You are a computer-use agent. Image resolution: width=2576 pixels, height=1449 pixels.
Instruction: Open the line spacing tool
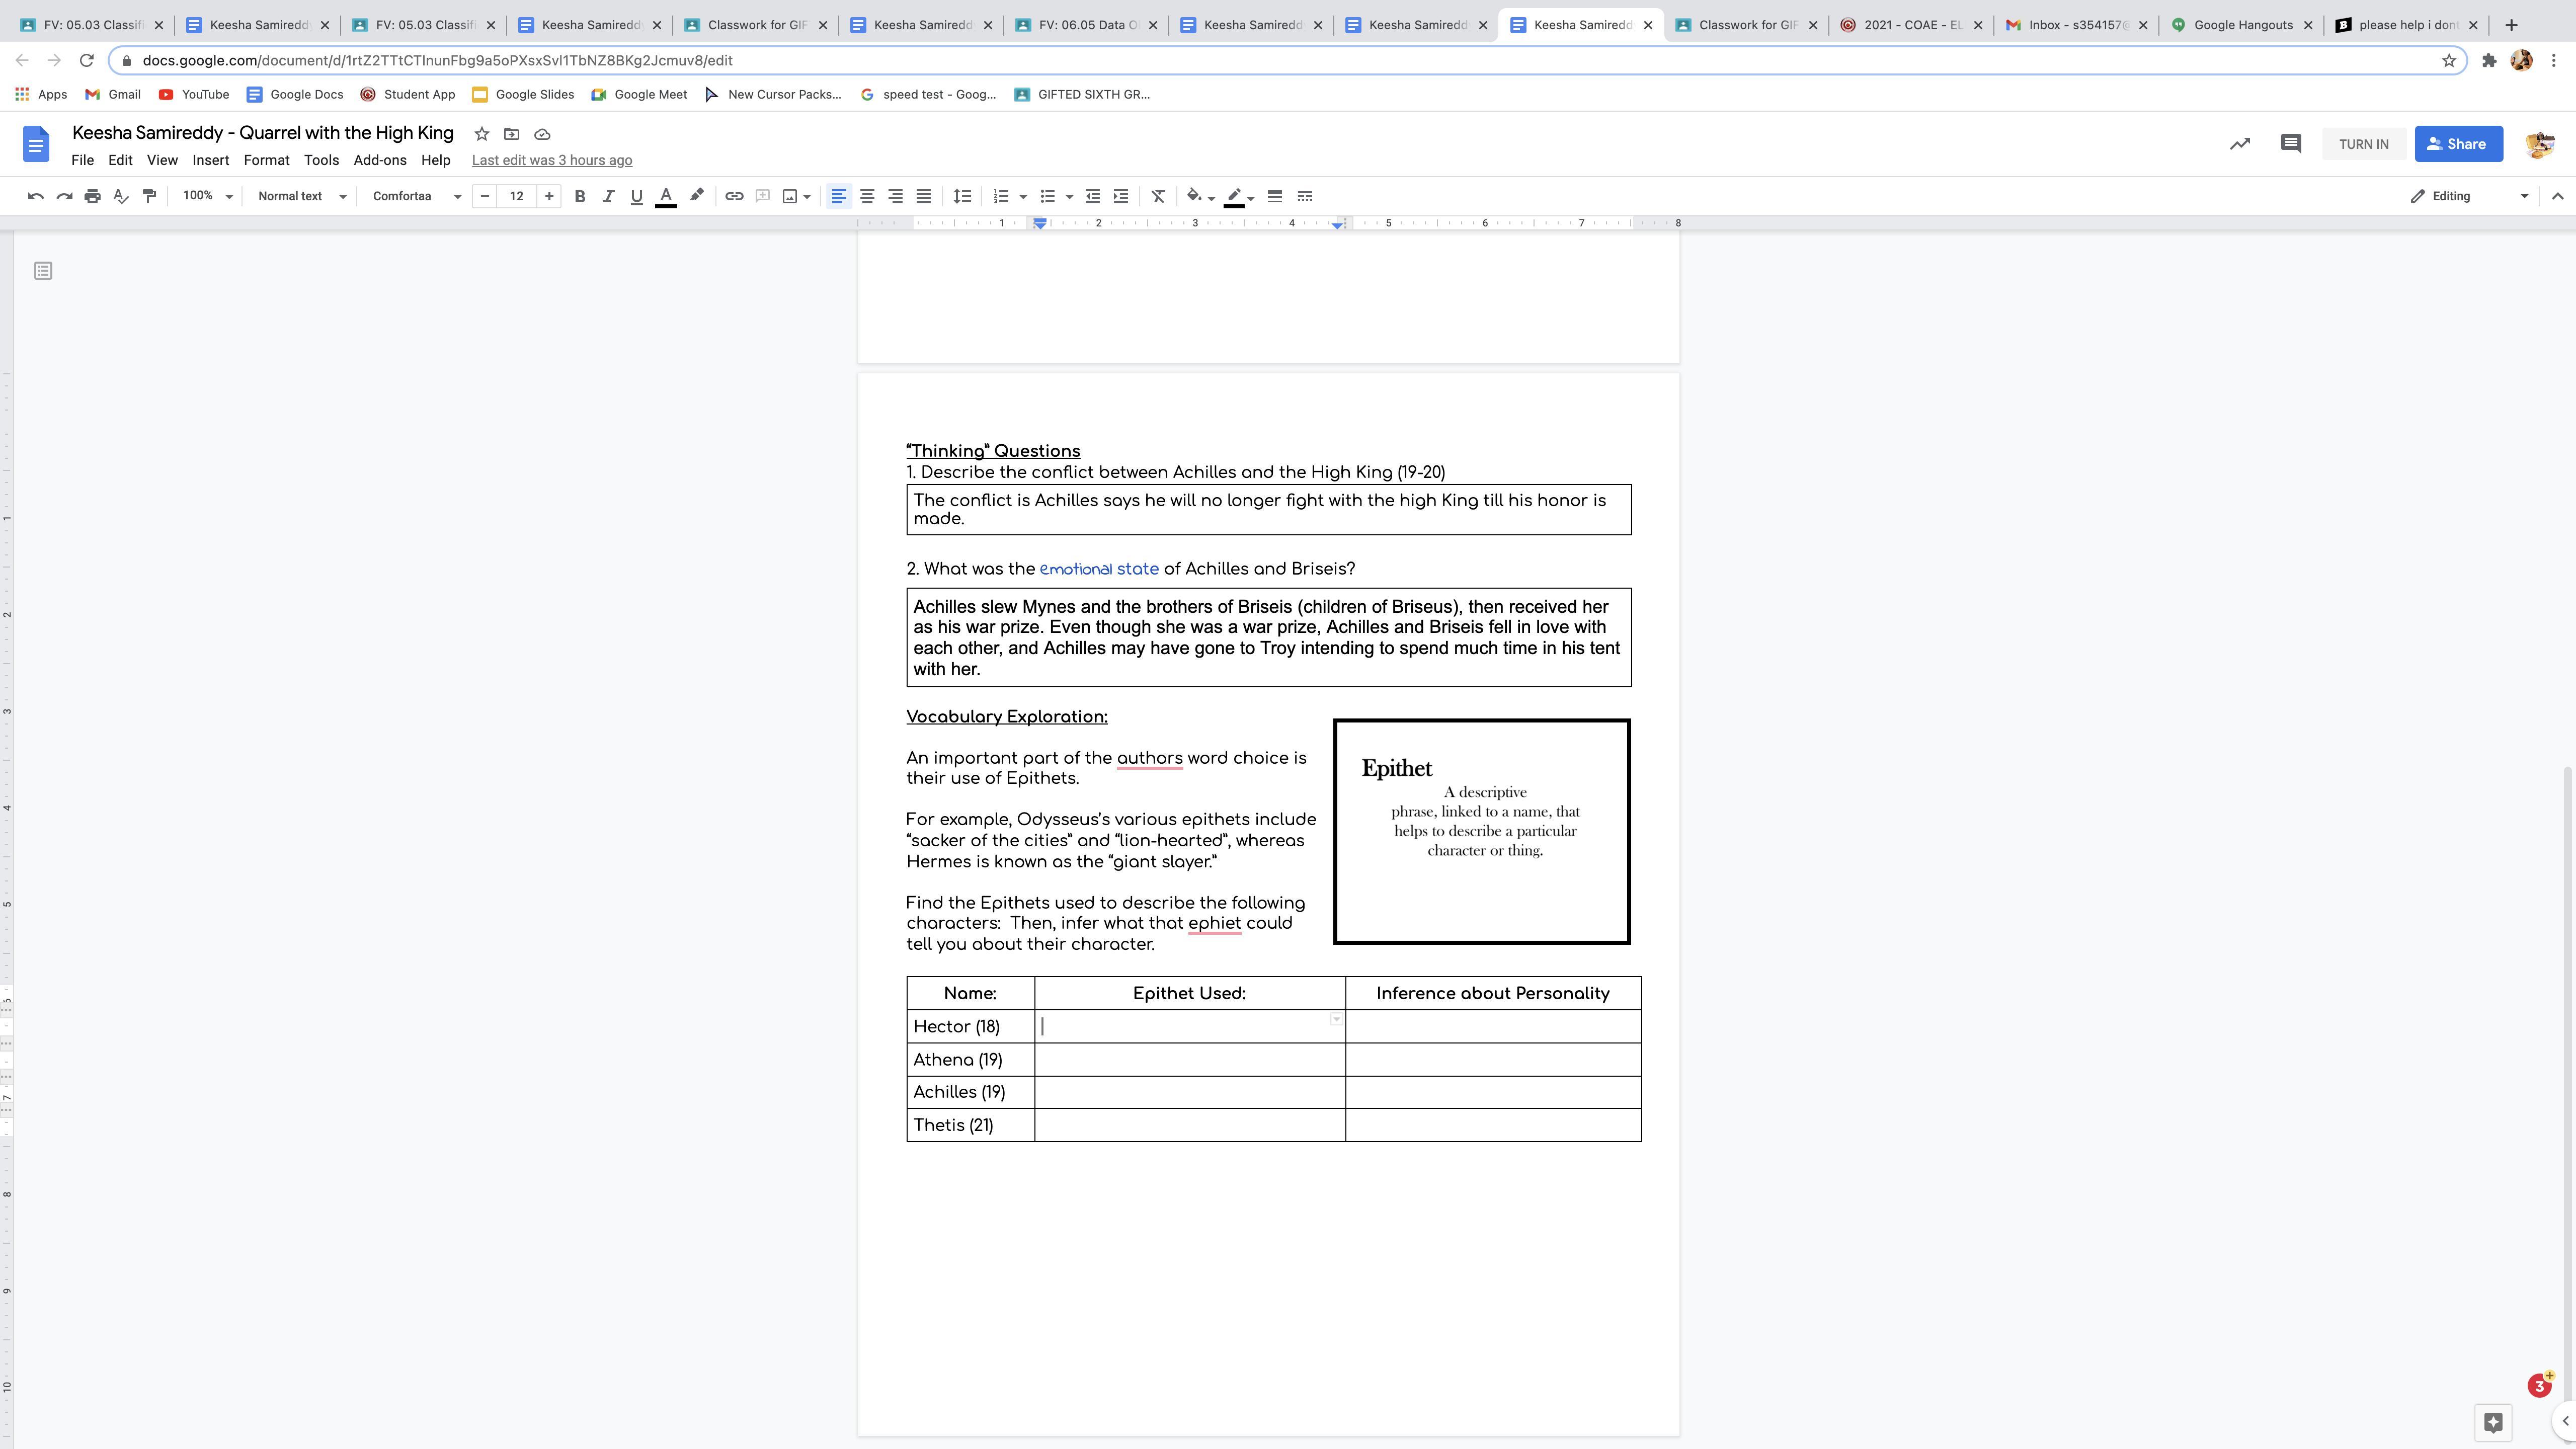point(962,196)
